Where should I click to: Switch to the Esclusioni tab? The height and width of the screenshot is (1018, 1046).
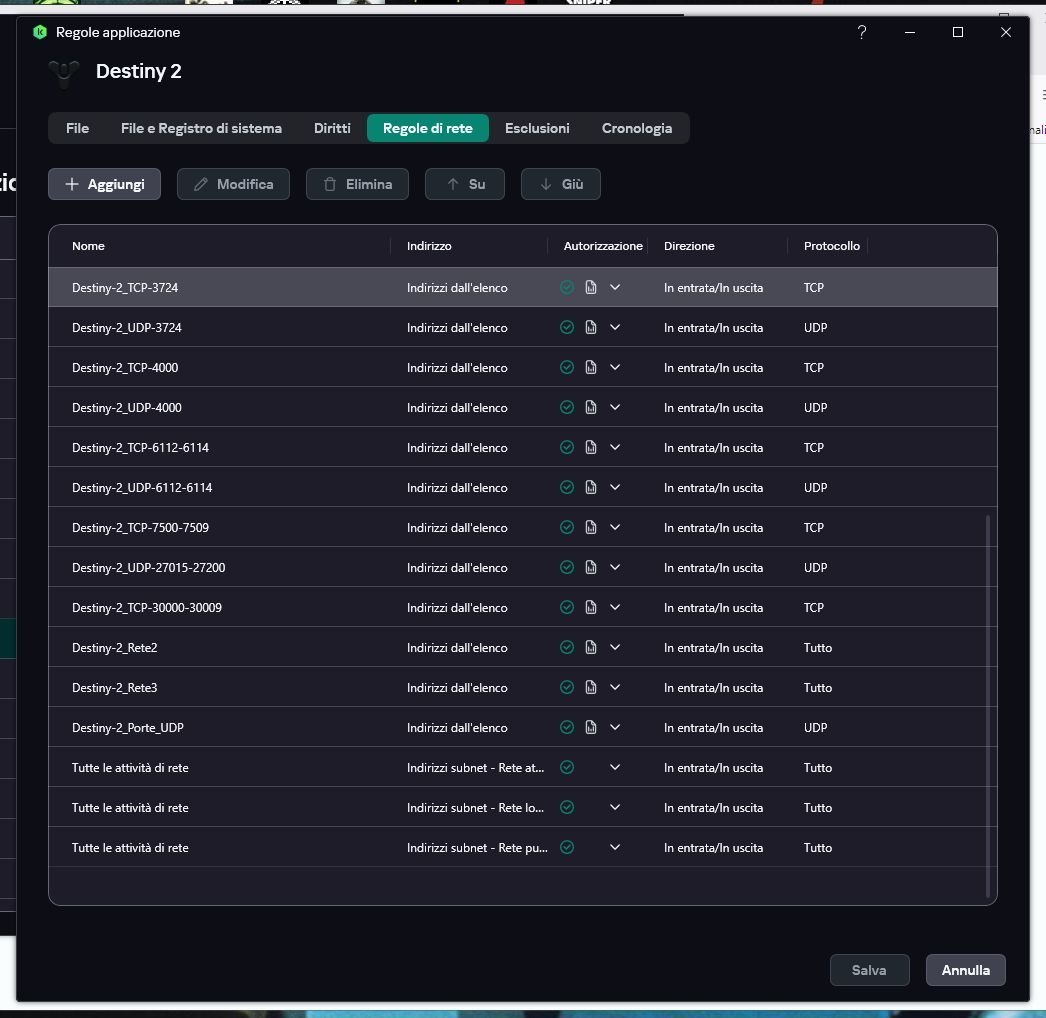pyautogui.click(x=537, y=128)
